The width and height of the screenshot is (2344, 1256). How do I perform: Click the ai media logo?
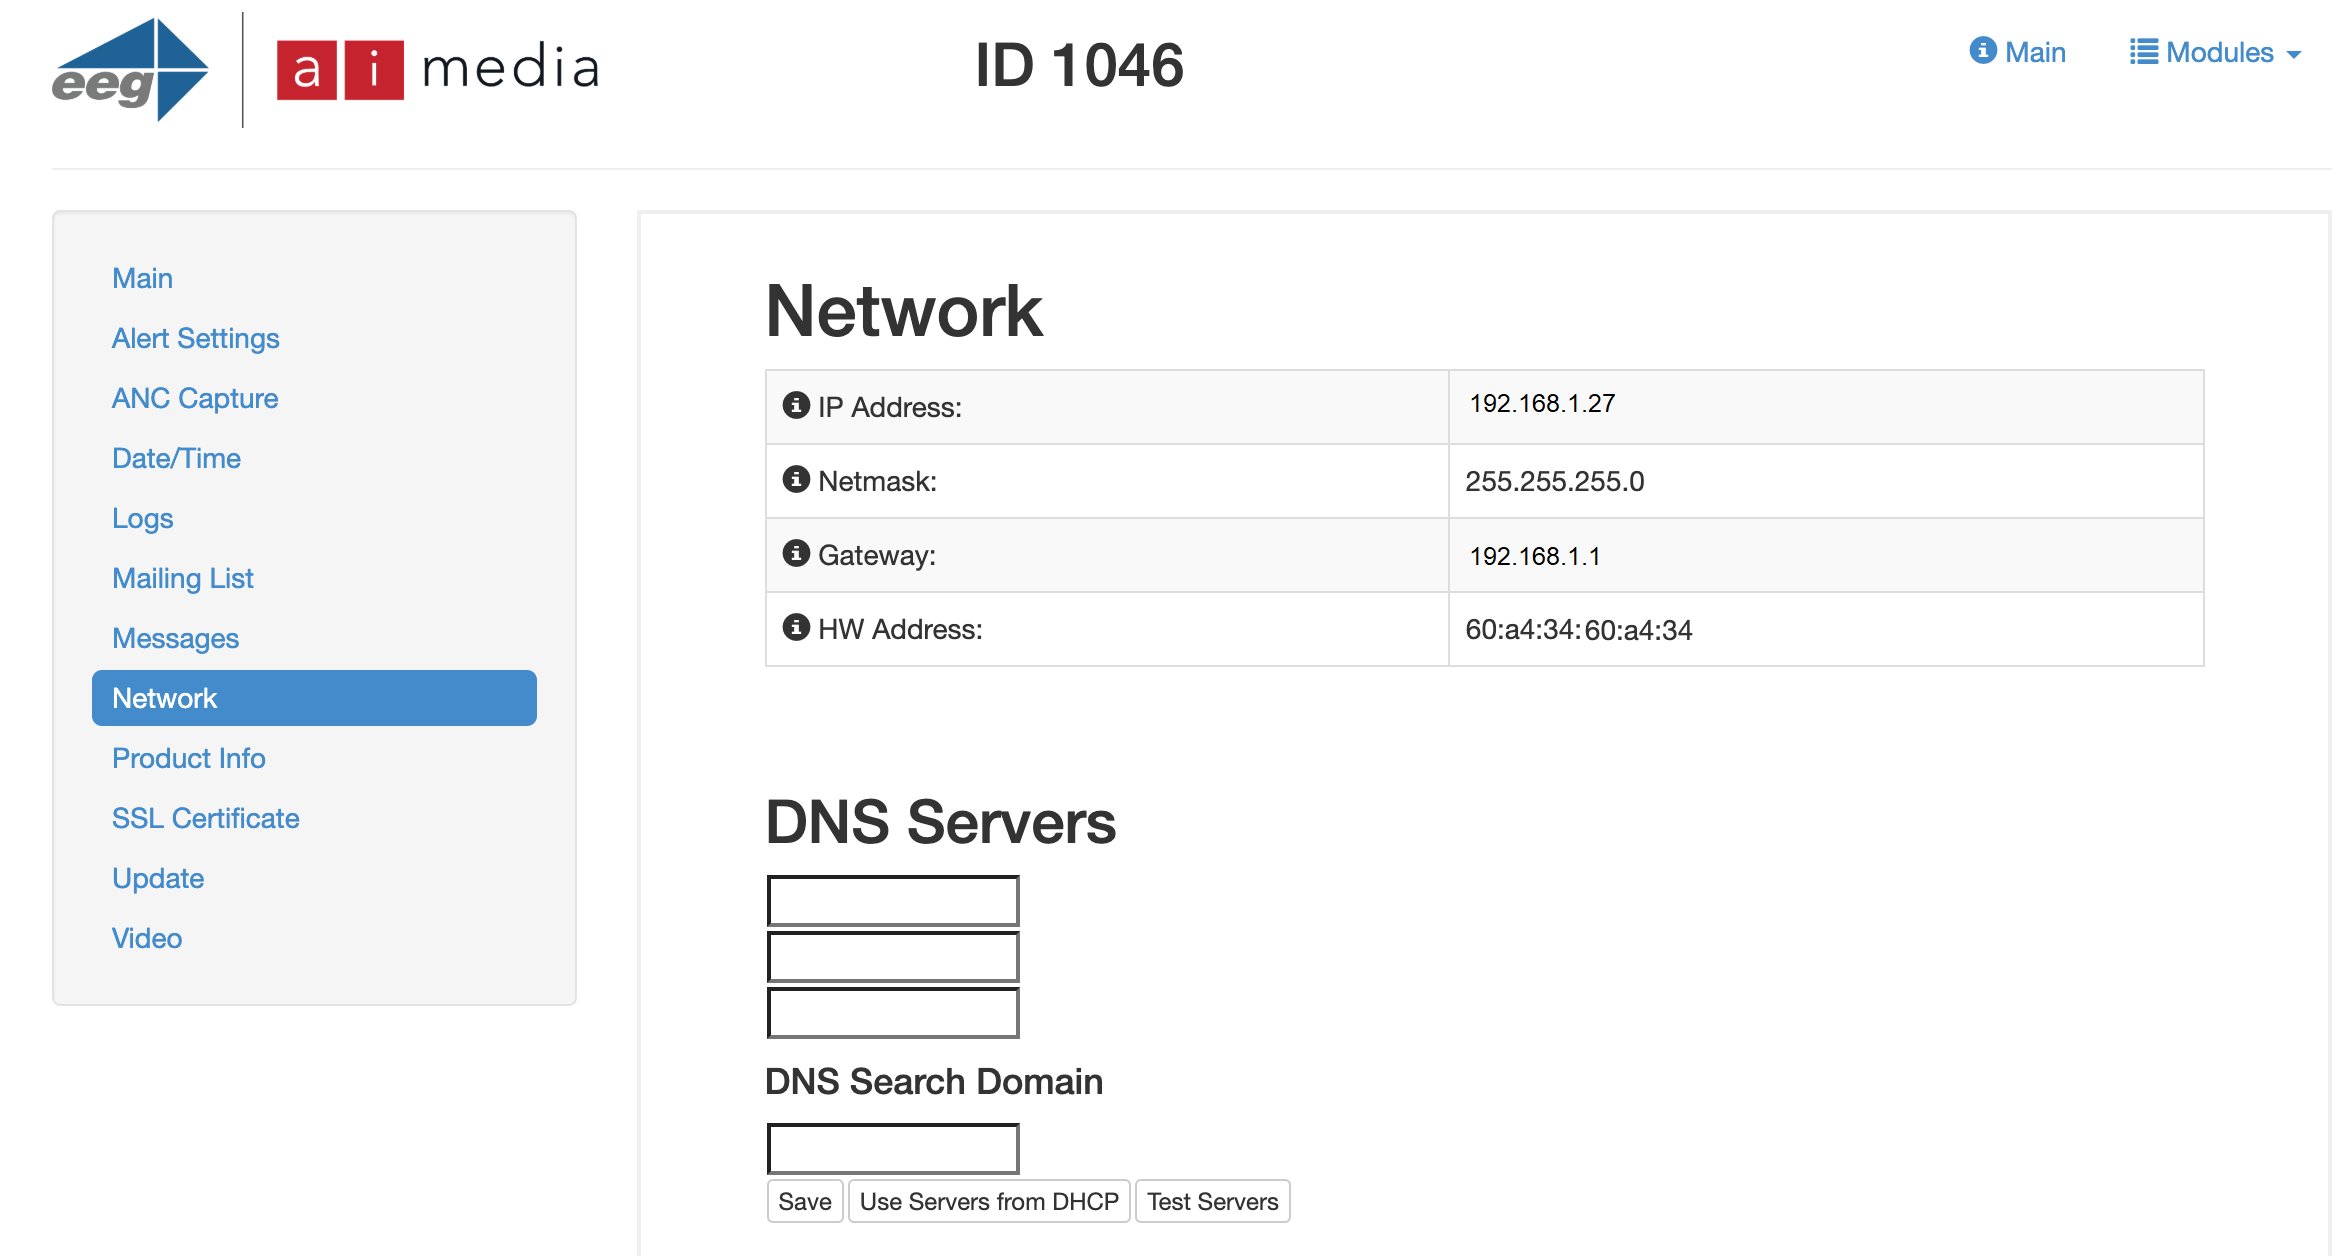[438, 69]
